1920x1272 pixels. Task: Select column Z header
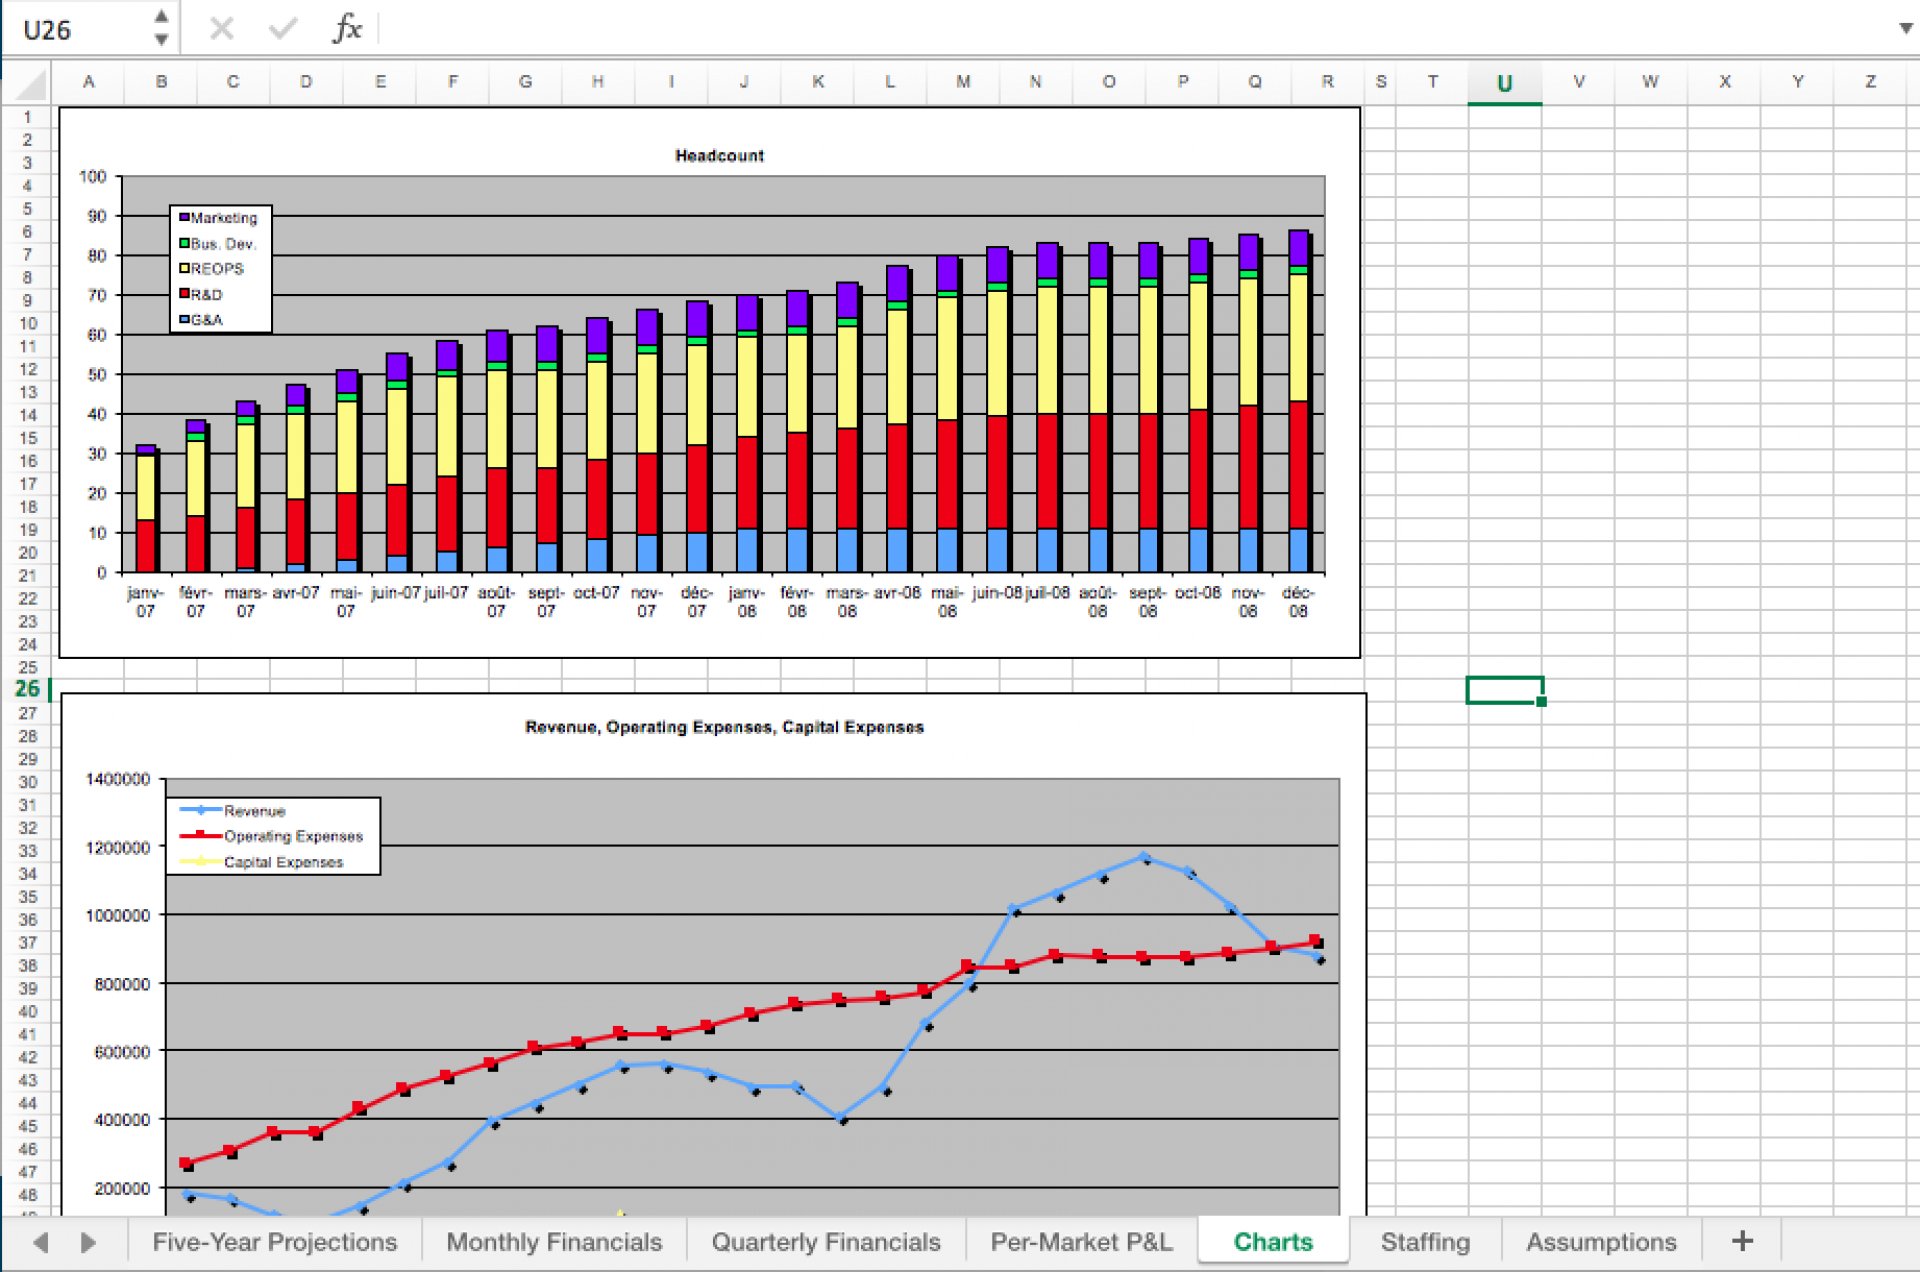pyautogui.click(x=1870, y=82)
